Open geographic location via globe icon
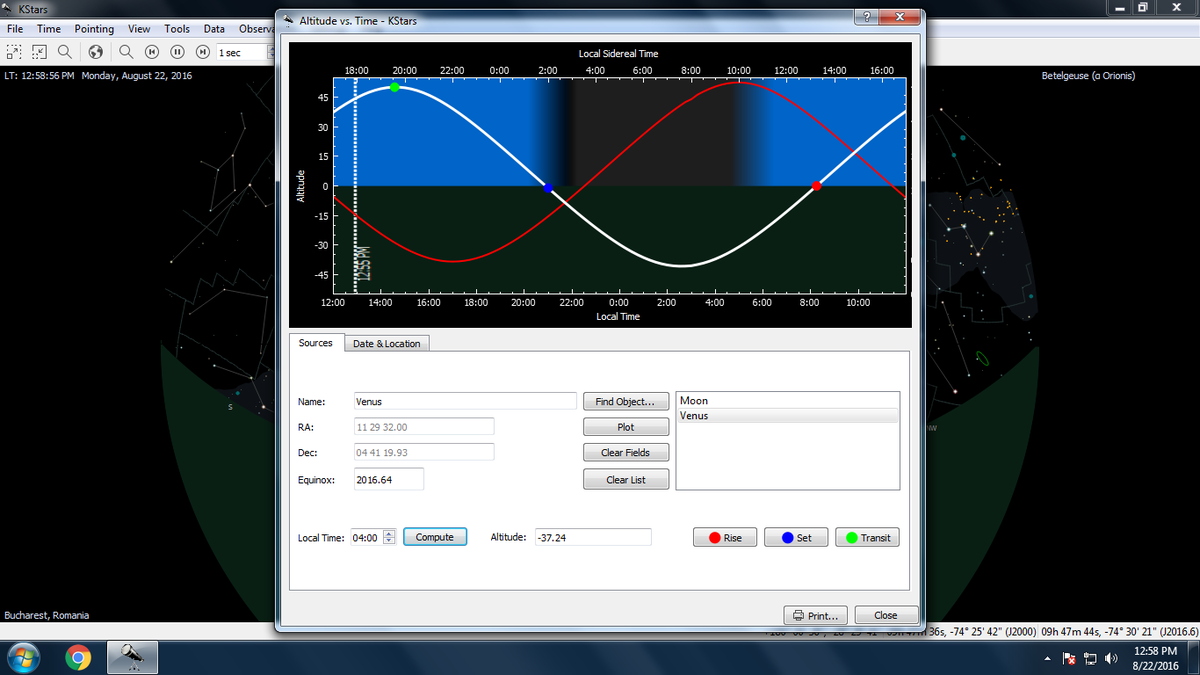Viewport: 1200px width, 675px height. 97,52
